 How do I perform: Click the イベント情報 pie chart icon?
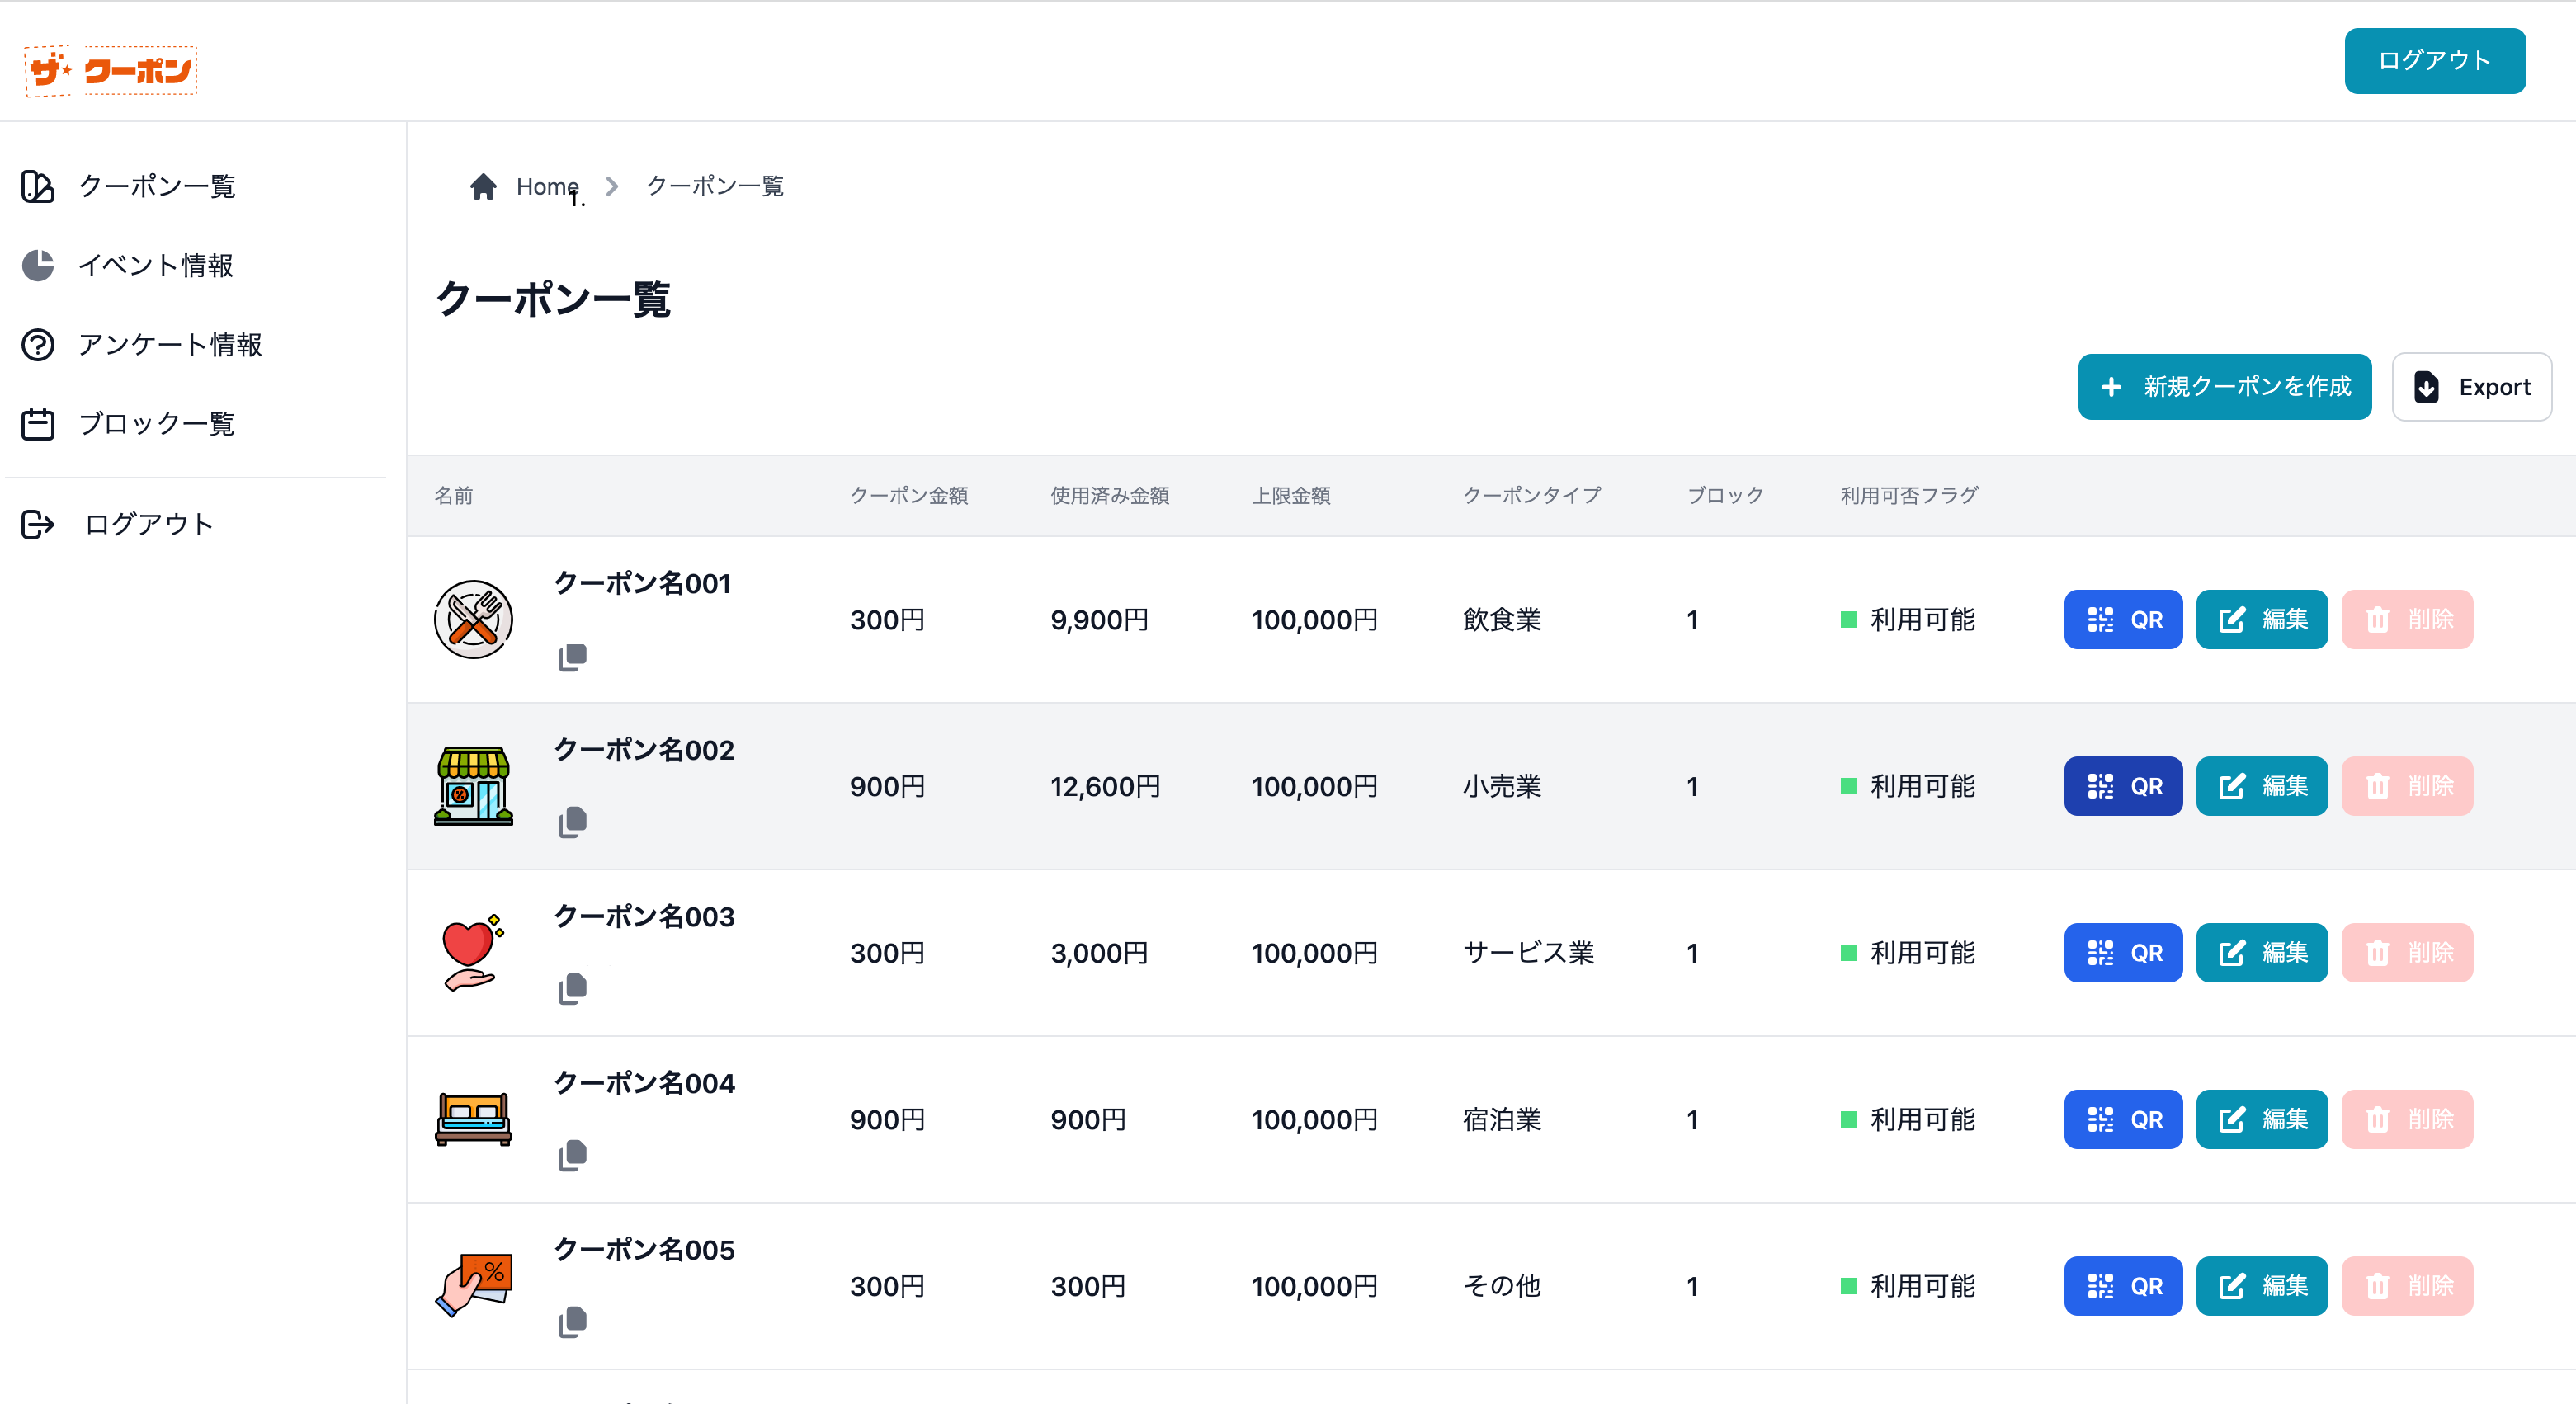(37, 265)
